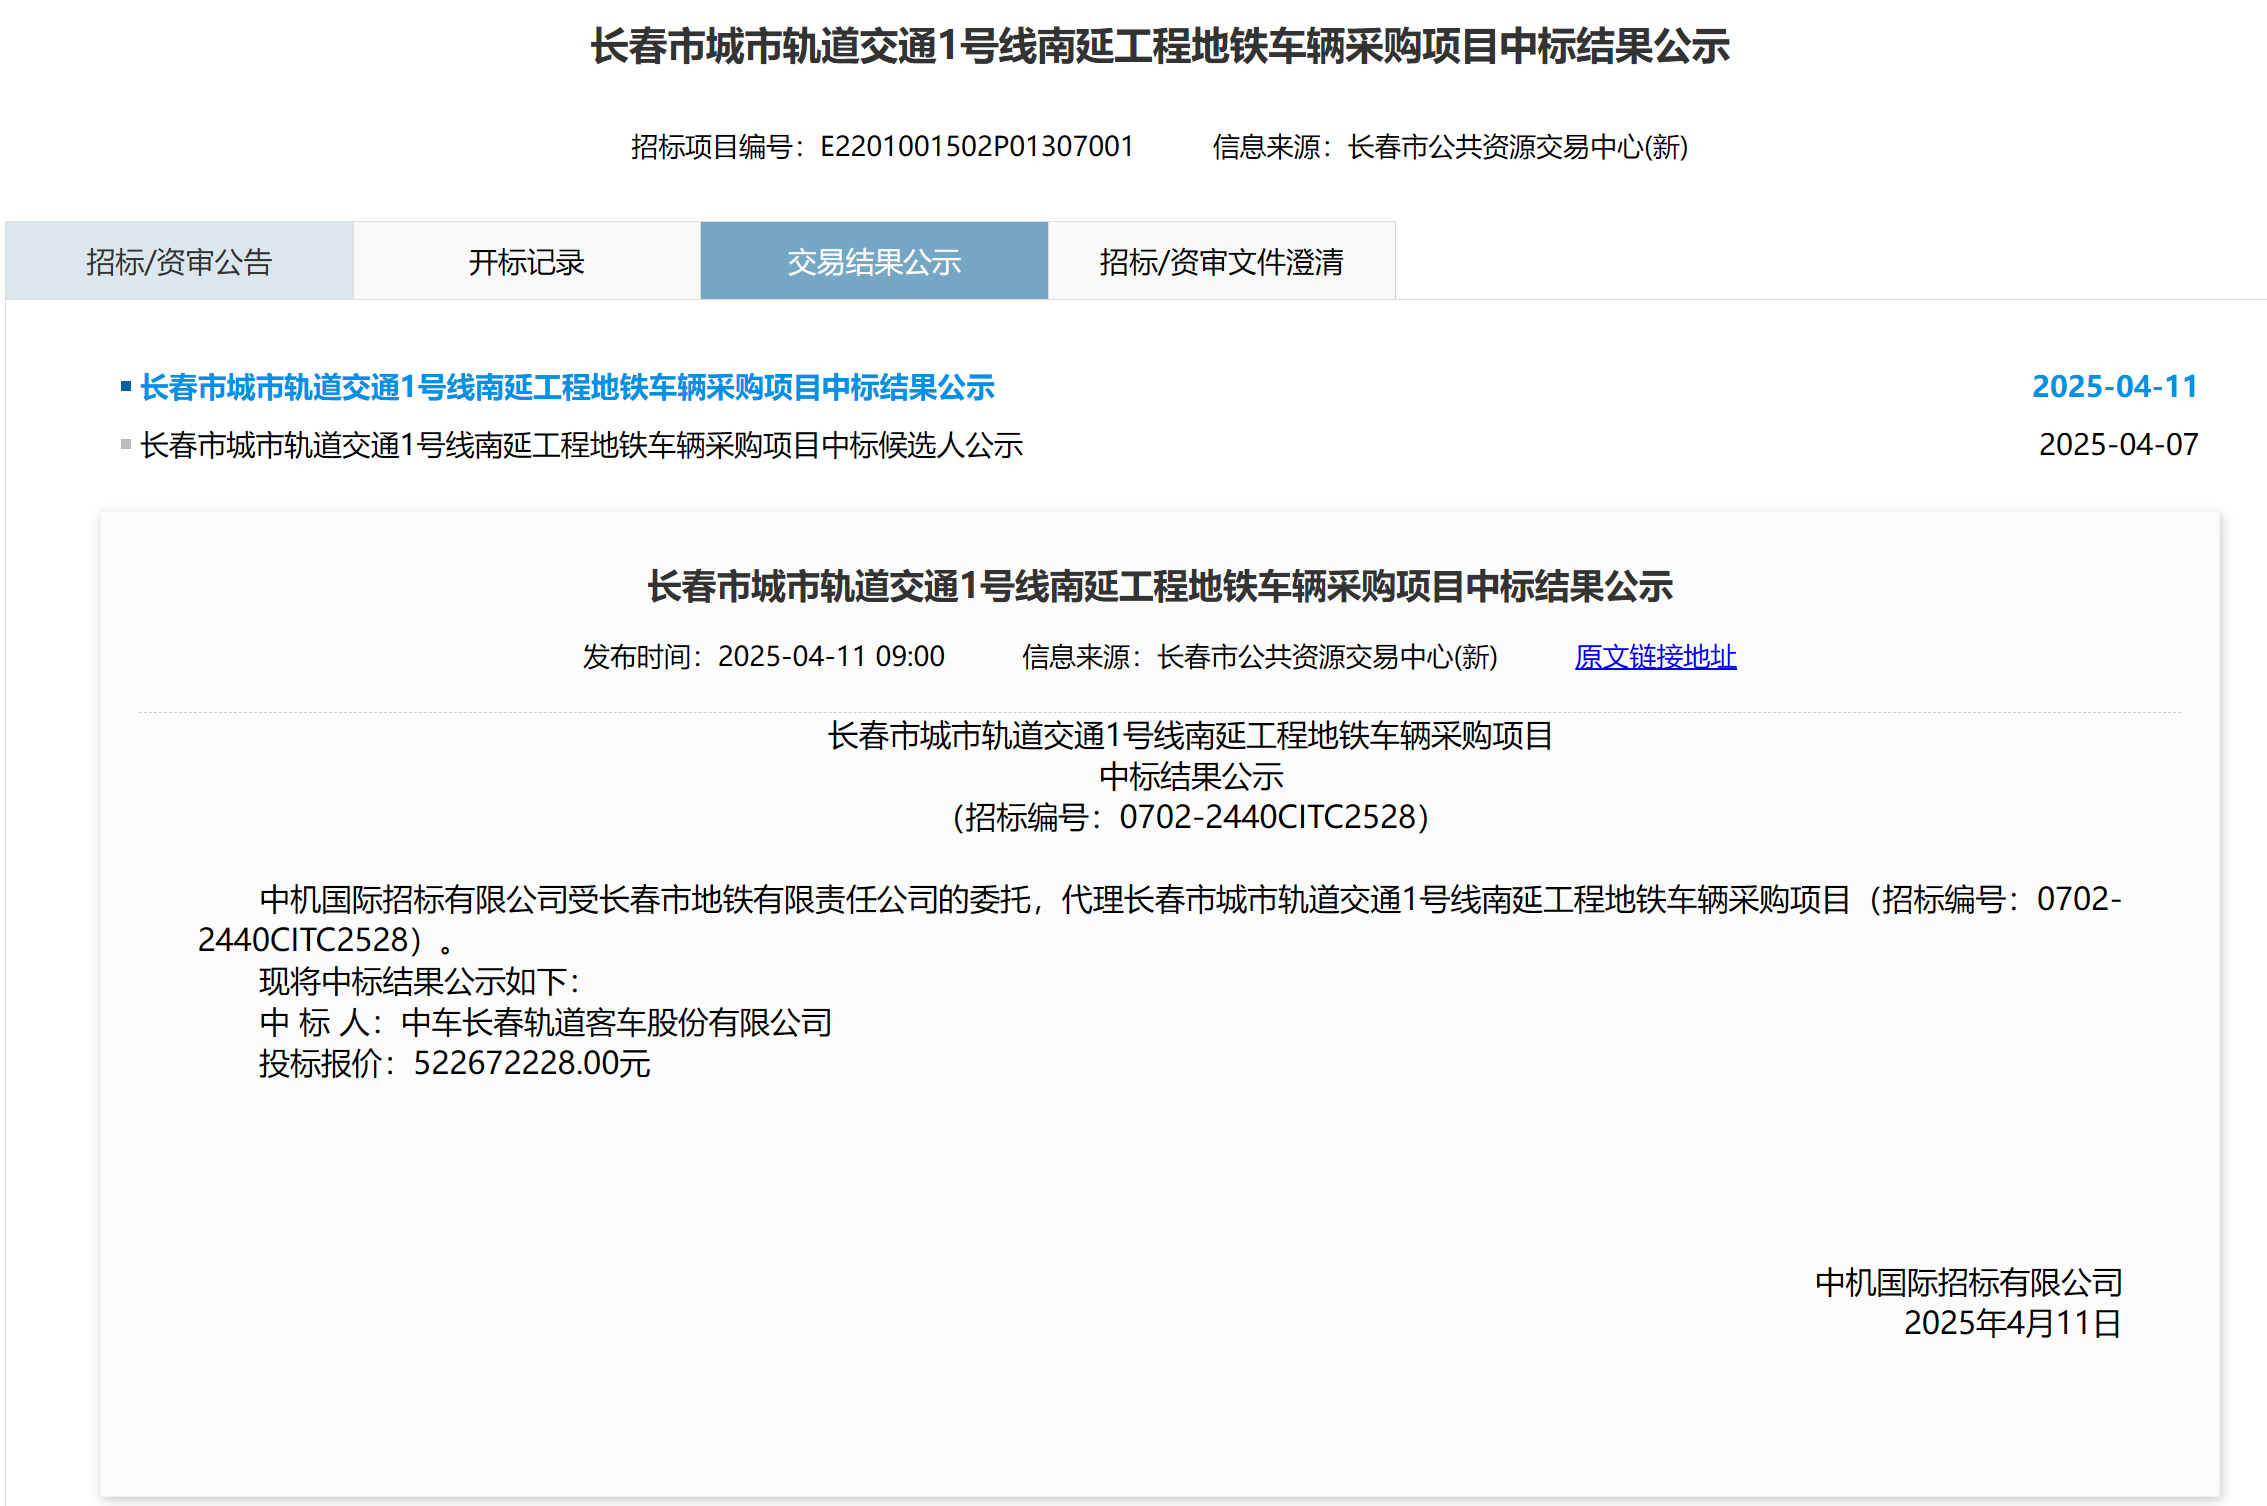Image resolution: width=2267 pixels, height=1506 pixels.
Task: Click the bold article title inside the panel
Action: point(1160,587)
